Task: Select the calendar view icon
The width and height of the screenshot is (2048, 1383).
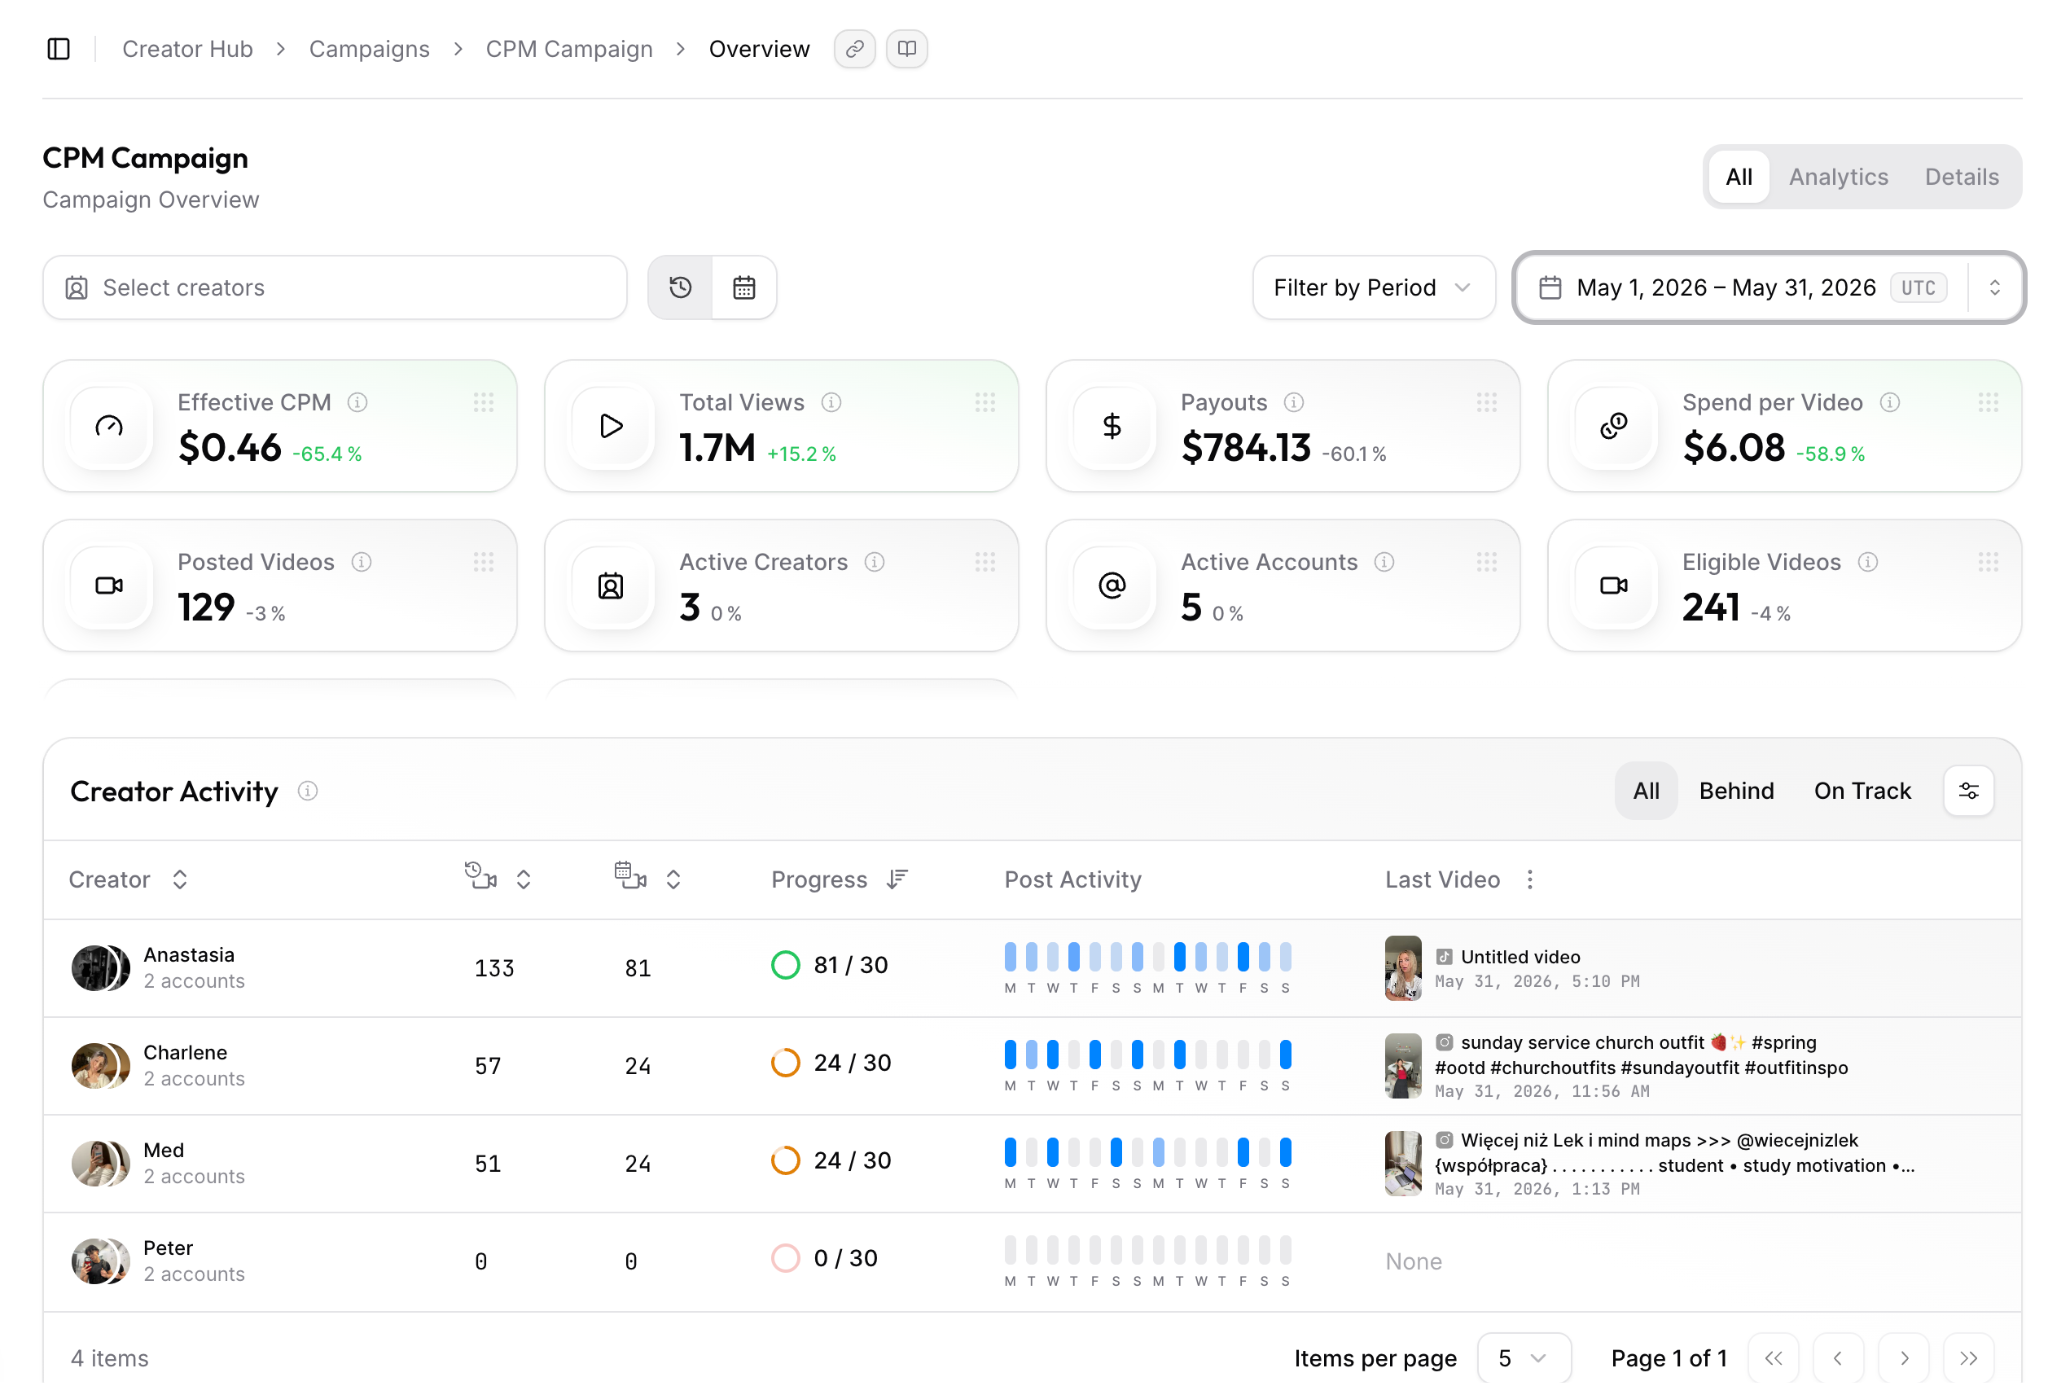Action: [744, 288]
